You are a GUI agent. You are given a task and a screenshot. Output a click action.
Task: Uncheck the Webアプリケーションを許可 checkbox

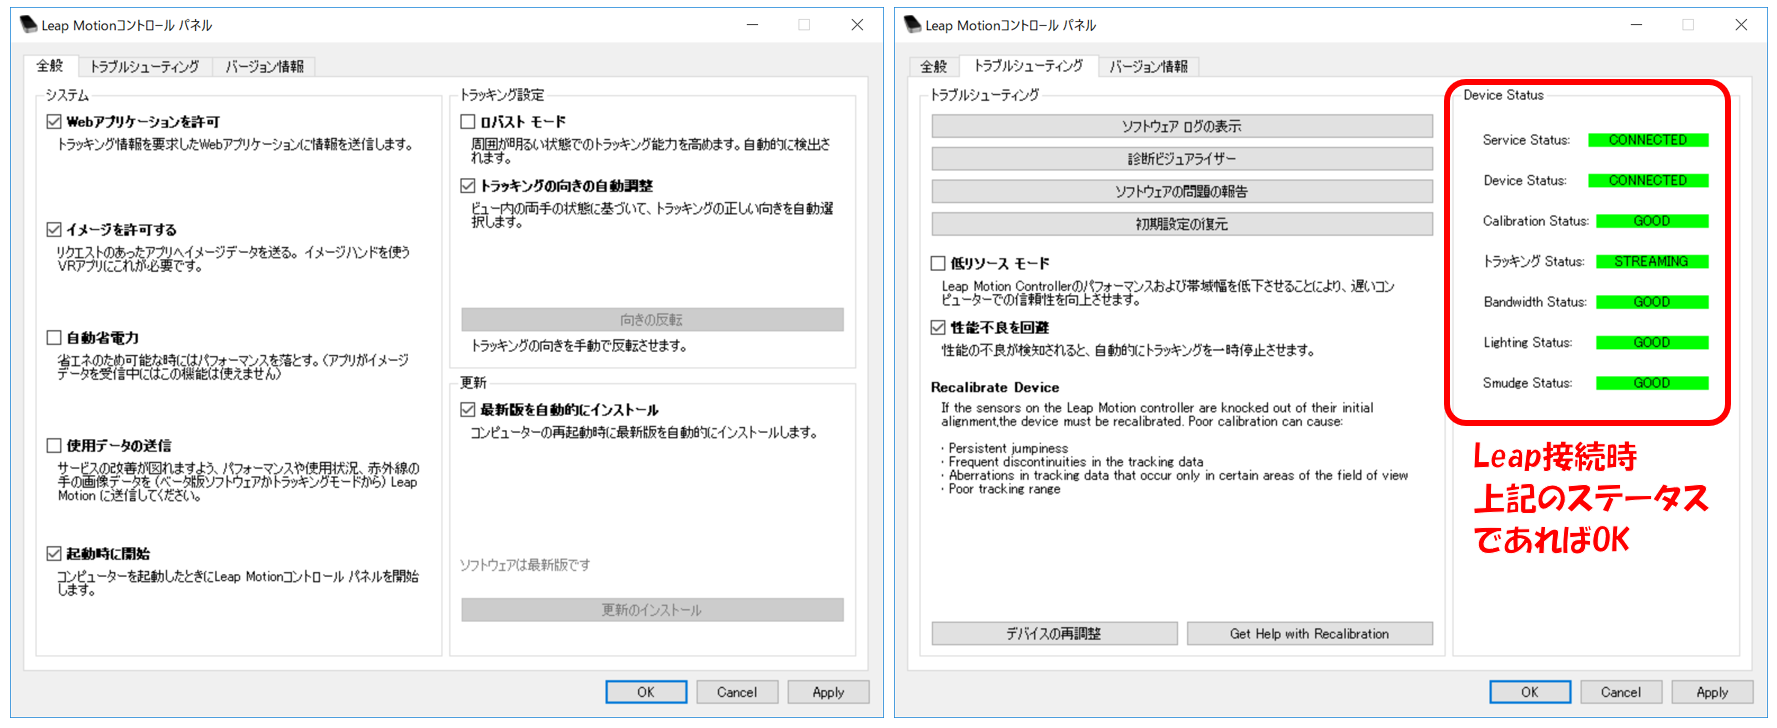click(54, 122)
